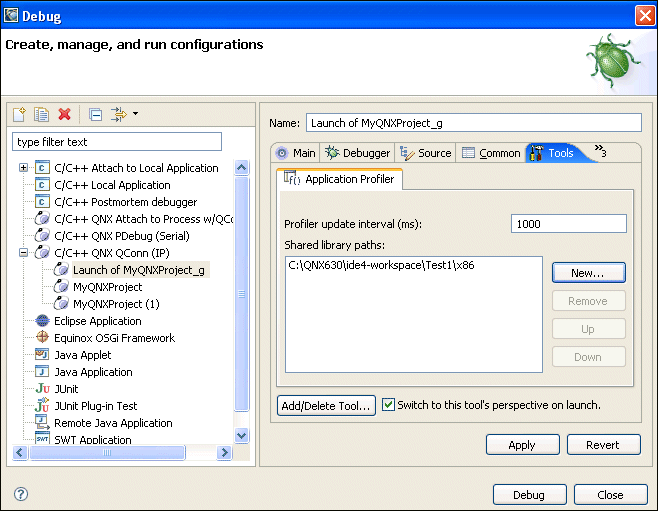Switch to the Main tab
Viewport: 658px width, 511px height.
(x=296, y=153)
